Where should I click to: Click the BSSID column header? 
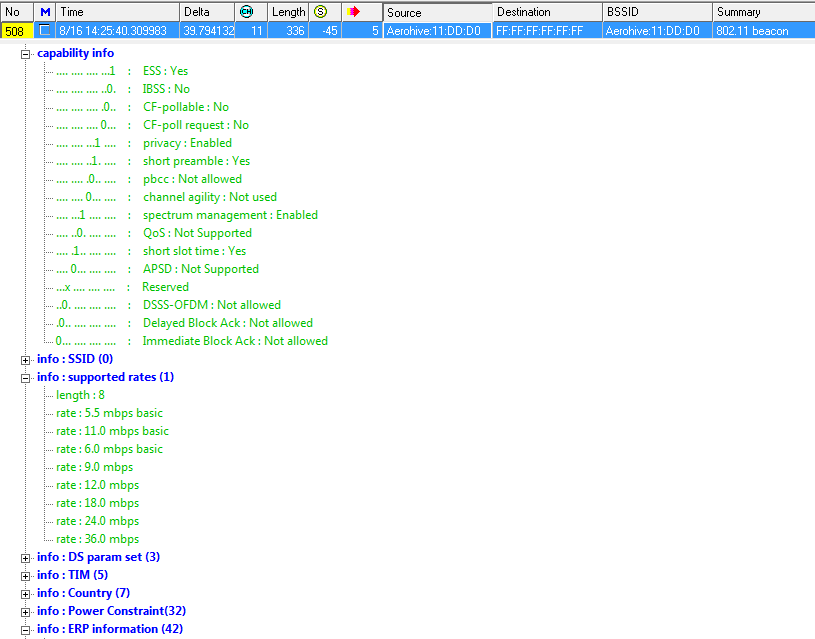point(656,12)
